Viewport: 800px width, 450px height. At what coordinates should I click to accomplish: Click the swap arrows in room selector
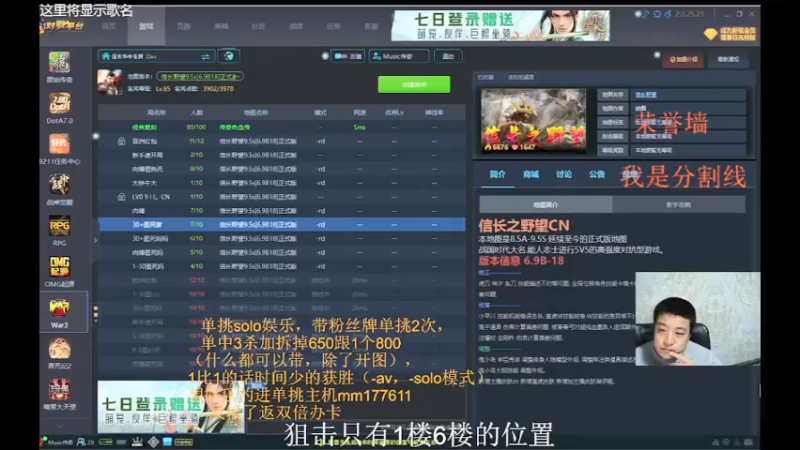tap(205, 57)
